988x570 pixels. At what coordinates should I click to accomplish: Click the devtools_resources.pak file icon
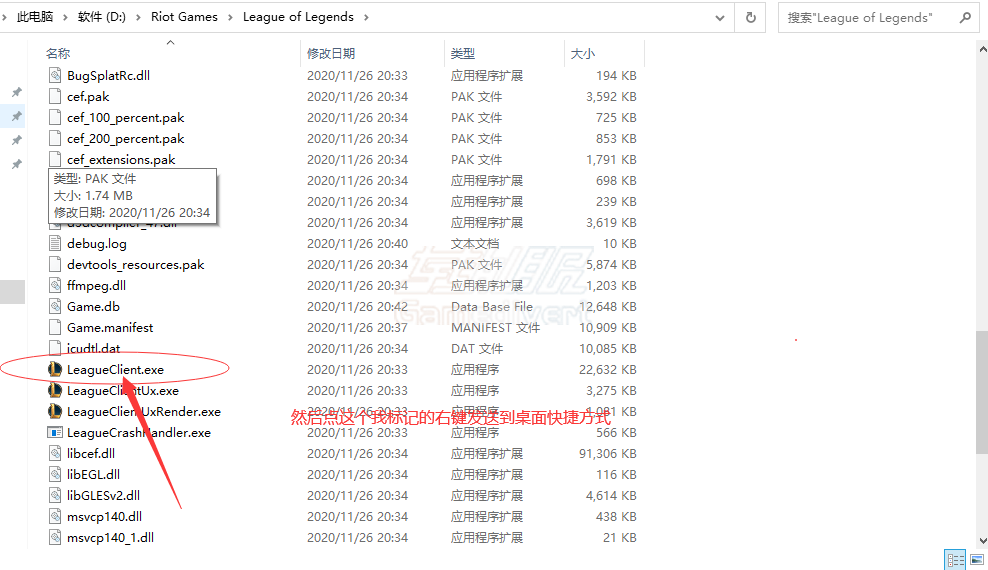tap(55, 265)
